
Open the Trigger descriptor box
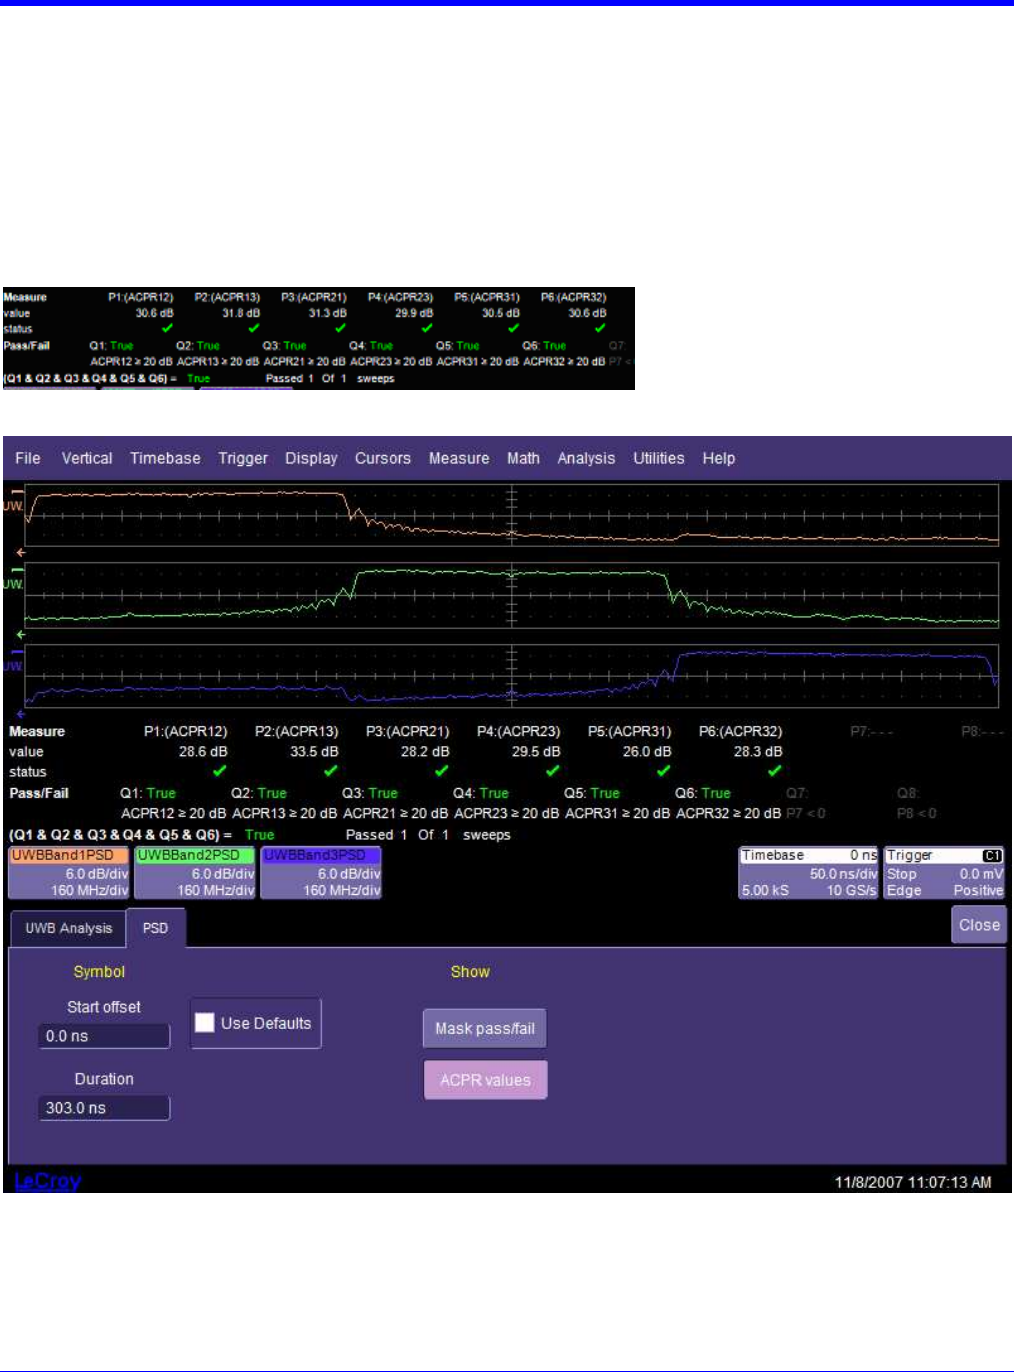(944, 873)
